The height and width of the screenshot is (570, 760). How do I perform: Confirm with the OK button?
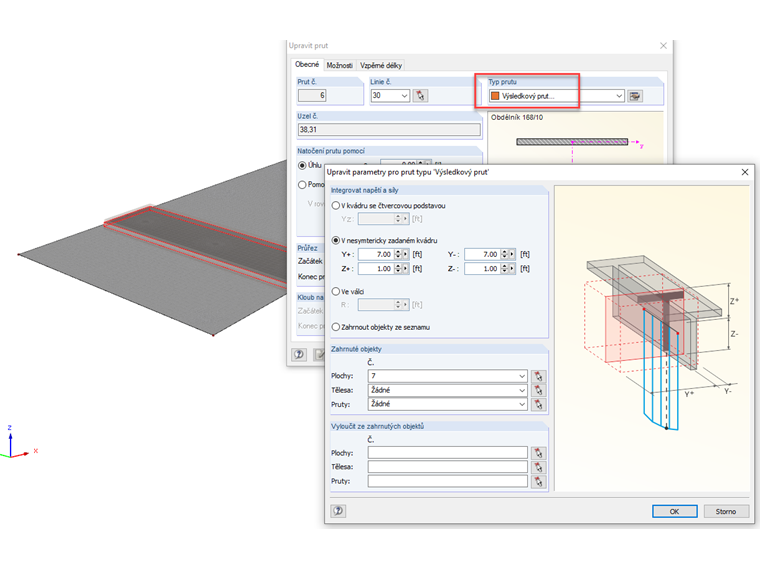point(674,511)
